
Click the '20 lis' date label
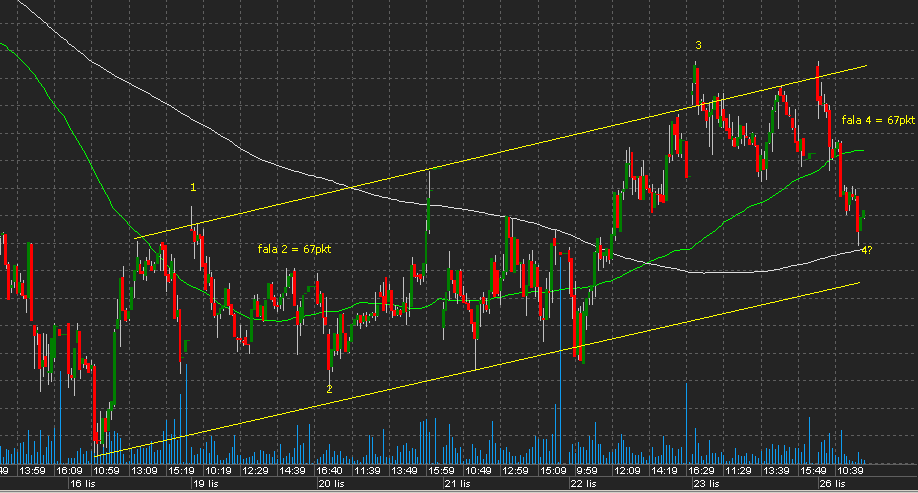click(x=331, y=484)
